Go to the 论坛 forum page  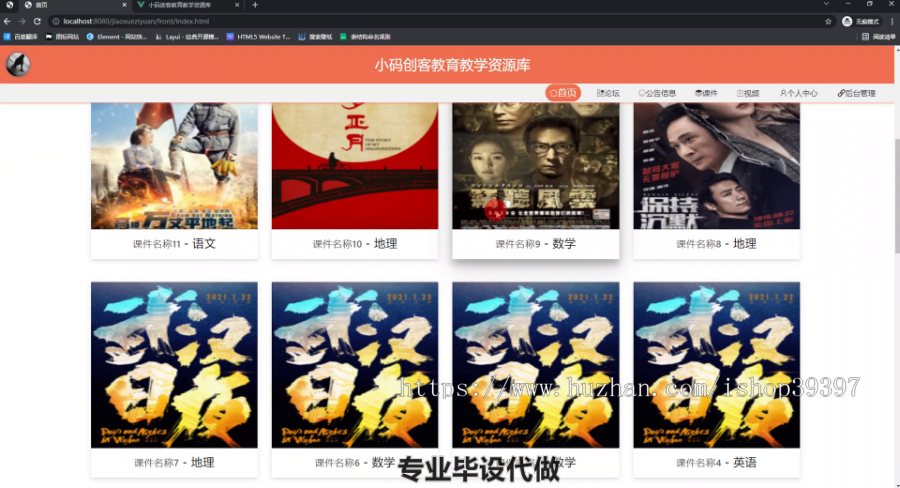(x=608, y=93)
